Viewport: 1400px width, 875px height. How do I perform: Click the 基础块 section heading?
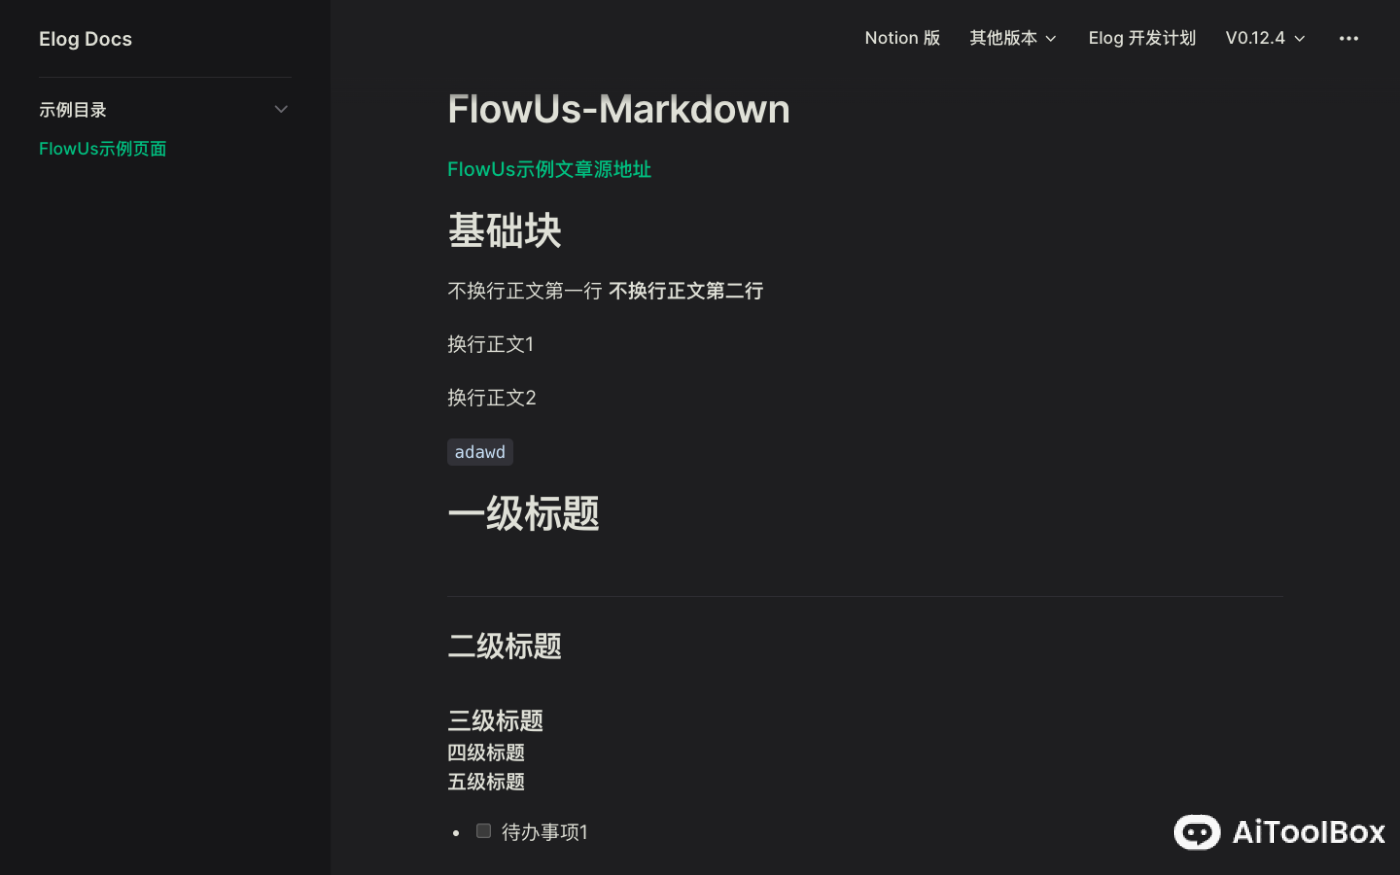pos(504,230)
